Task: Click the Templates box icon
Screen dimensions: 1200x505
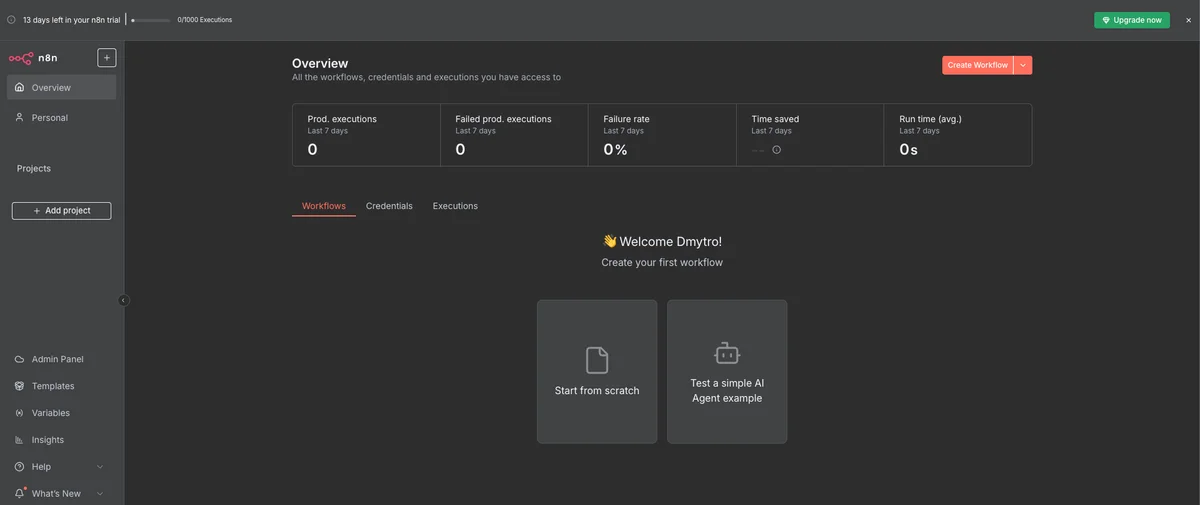Action: pyautogui.click(x=20, y=386)
